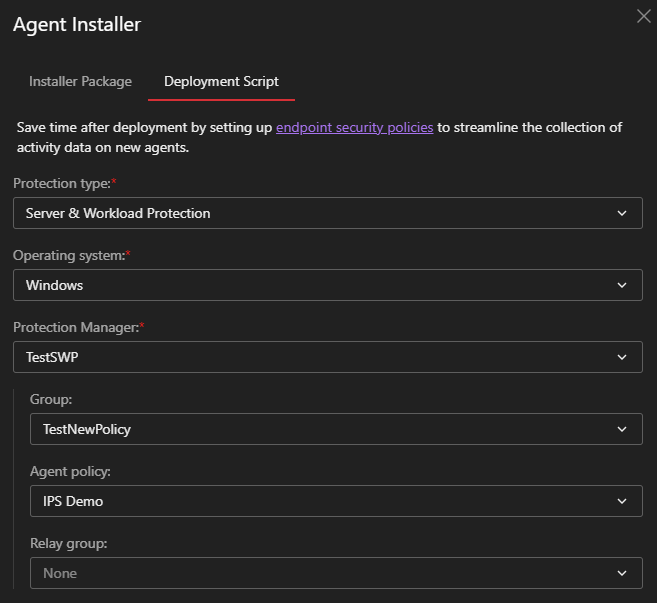
Task: Click the Protection type label
Action: point(62,184)
